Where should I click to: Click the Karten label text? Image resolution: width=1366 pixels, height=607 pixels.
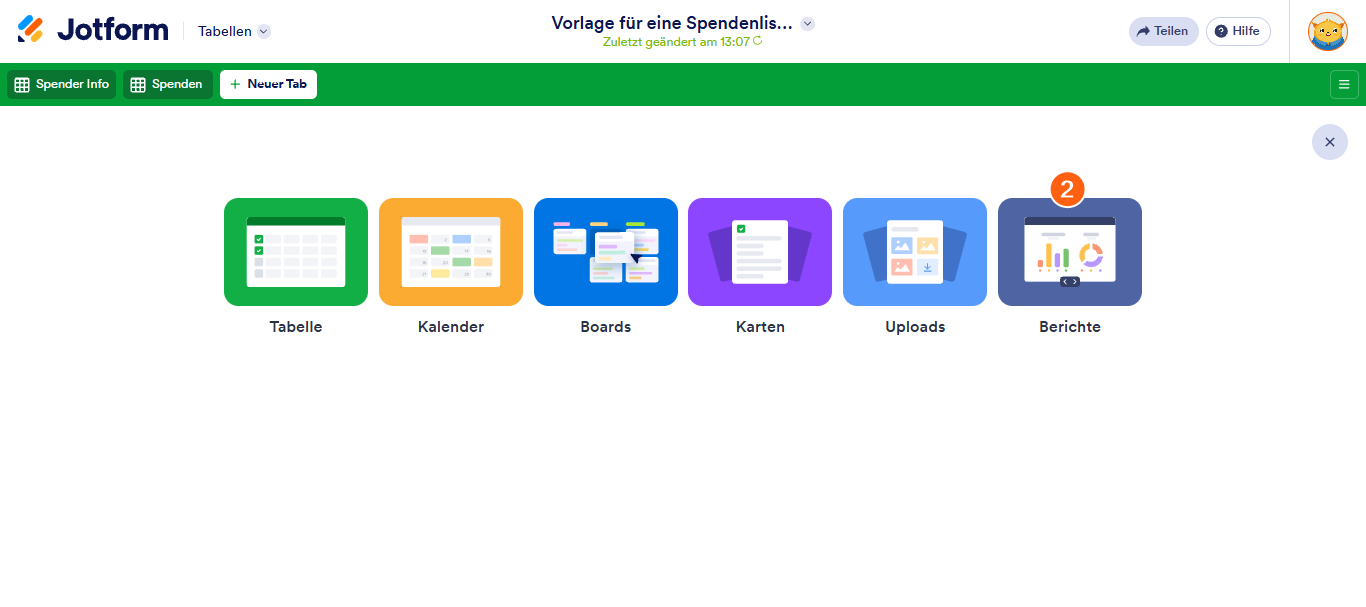pyautogui.click(x=760, y=327)
